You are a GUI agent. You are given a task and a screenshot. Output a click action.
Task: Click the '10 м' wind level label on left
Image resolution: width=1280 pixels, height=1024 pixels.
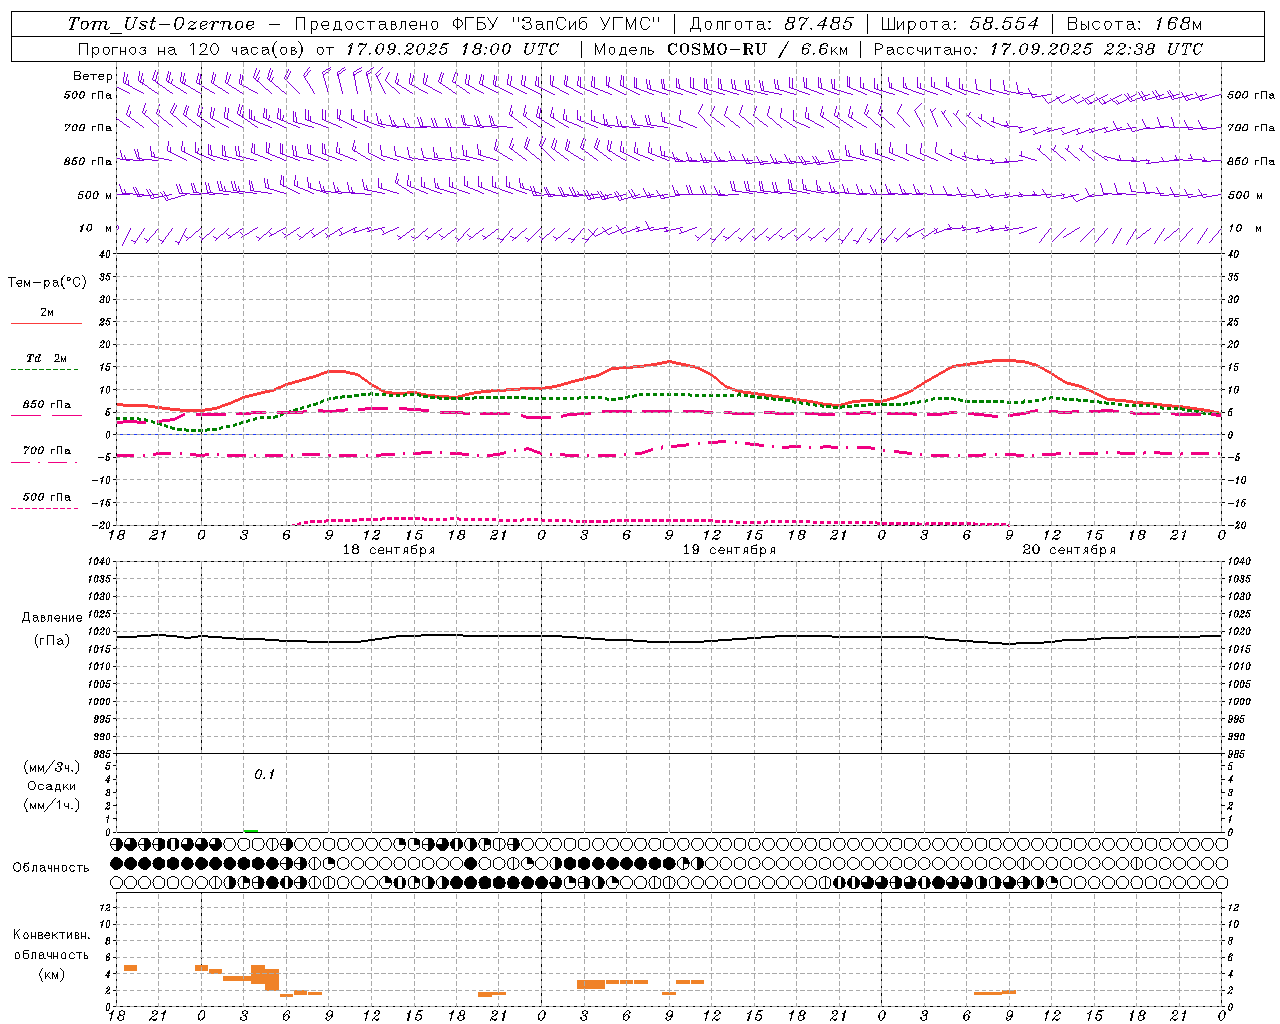click(95, 228)
